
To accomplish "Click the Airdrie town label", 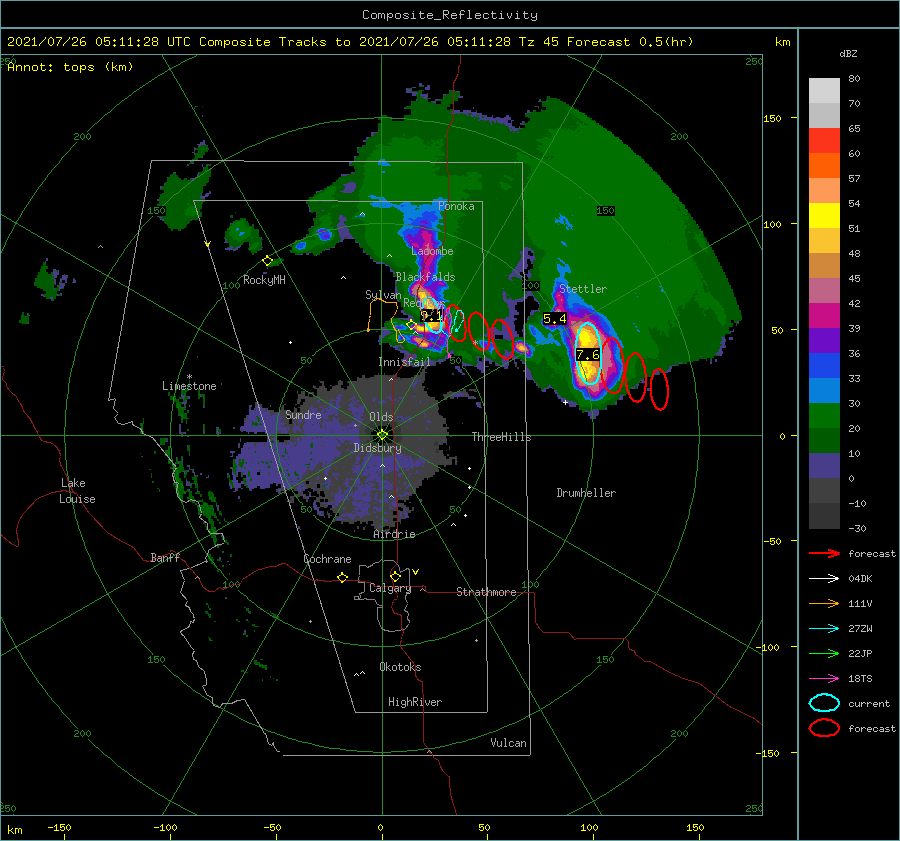I will pos(394,534).
